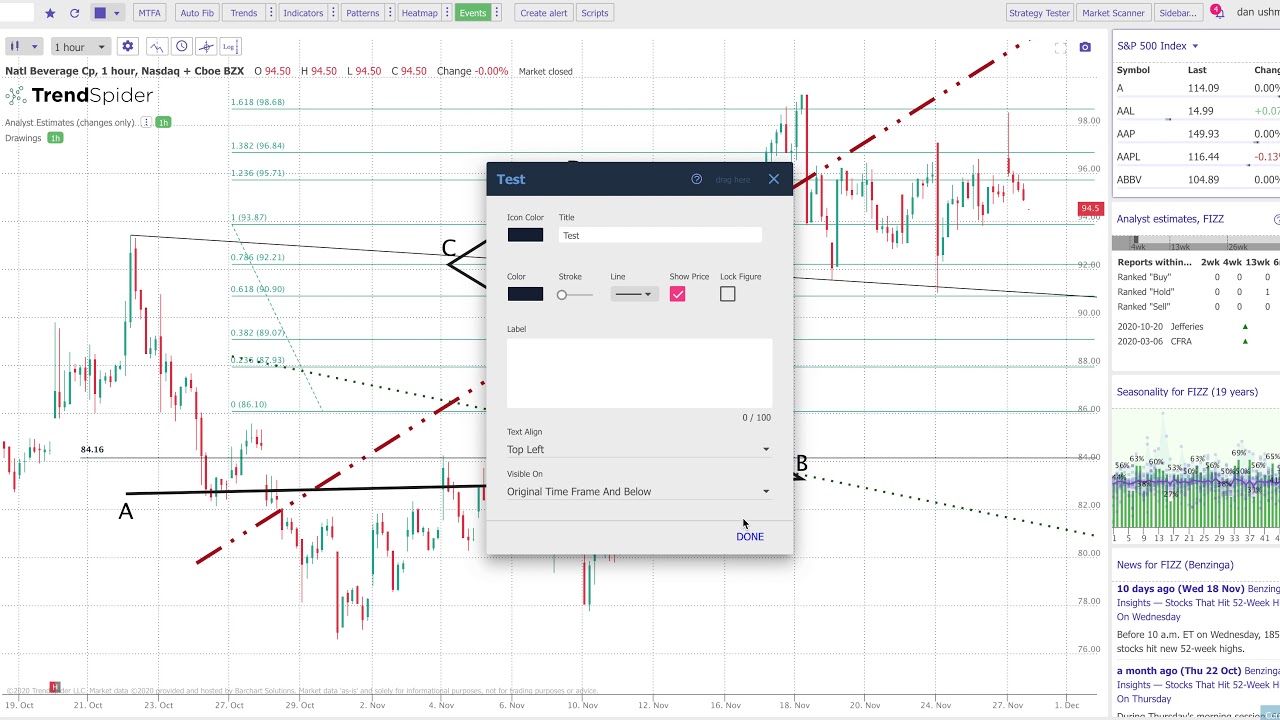Check the Lock Figure checkbox
Viewport: 1280px width, 720px height.
coord(727,294)
